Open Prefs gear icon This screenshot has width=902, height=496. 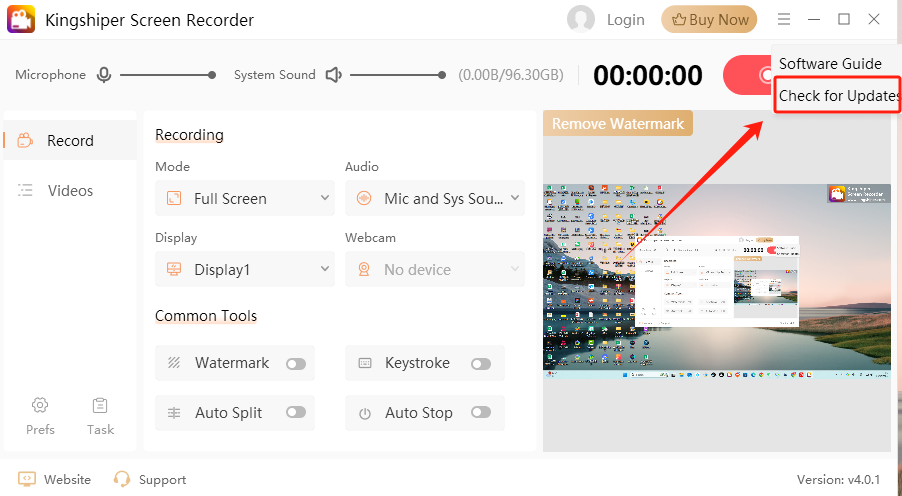40,406
